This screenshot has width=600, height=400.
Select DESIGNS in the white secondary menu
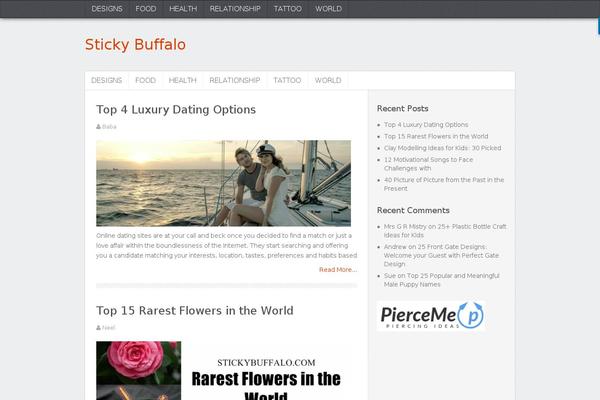click(x=106, y=80)
